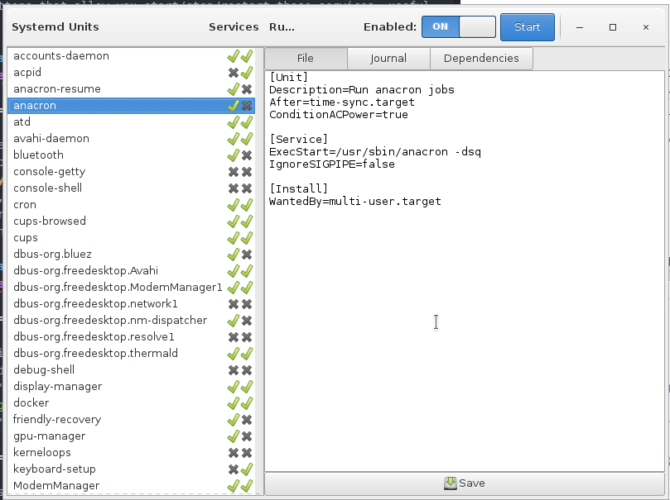Select the cron service
This screenshot has width=670, height=500.
[x=131, y=205]
